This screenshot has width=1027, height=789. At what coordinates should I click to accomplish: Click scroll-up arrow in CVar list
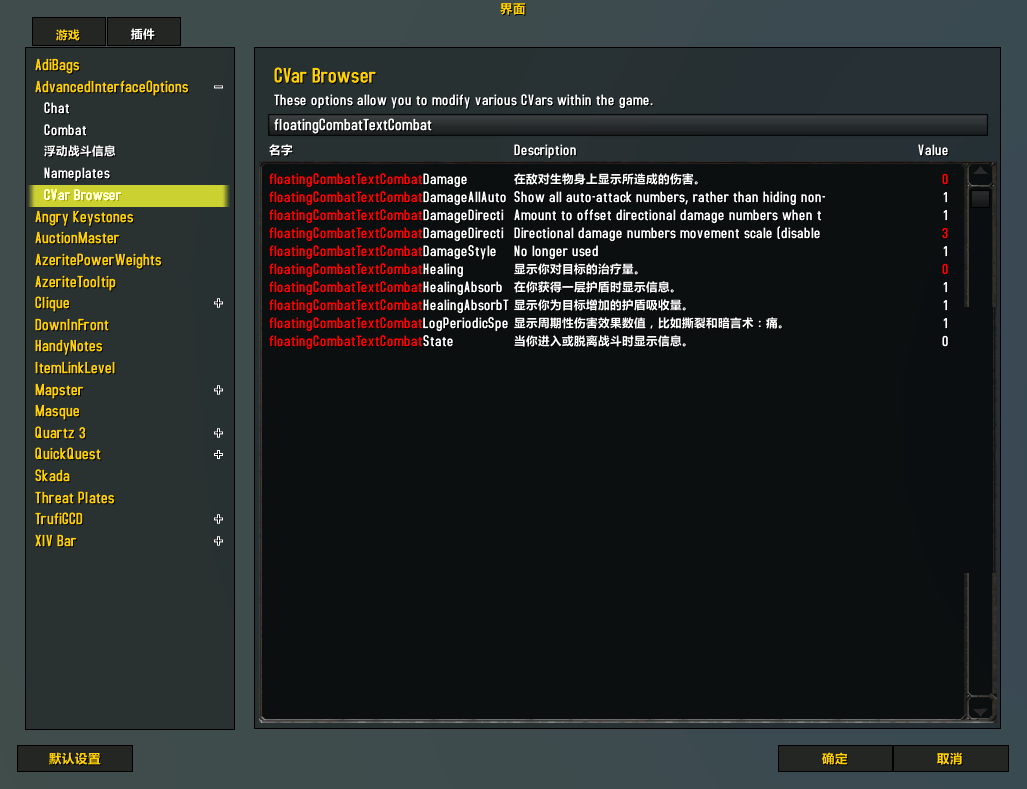(980, 175)
